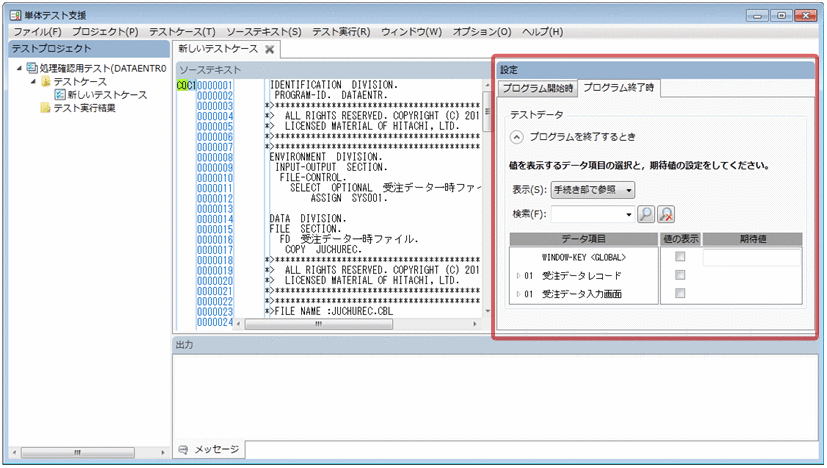Toggle 値の表示 checkbox for 受注データレコード
The height and width of the screenshot is (468, 827).
point(680,275)
